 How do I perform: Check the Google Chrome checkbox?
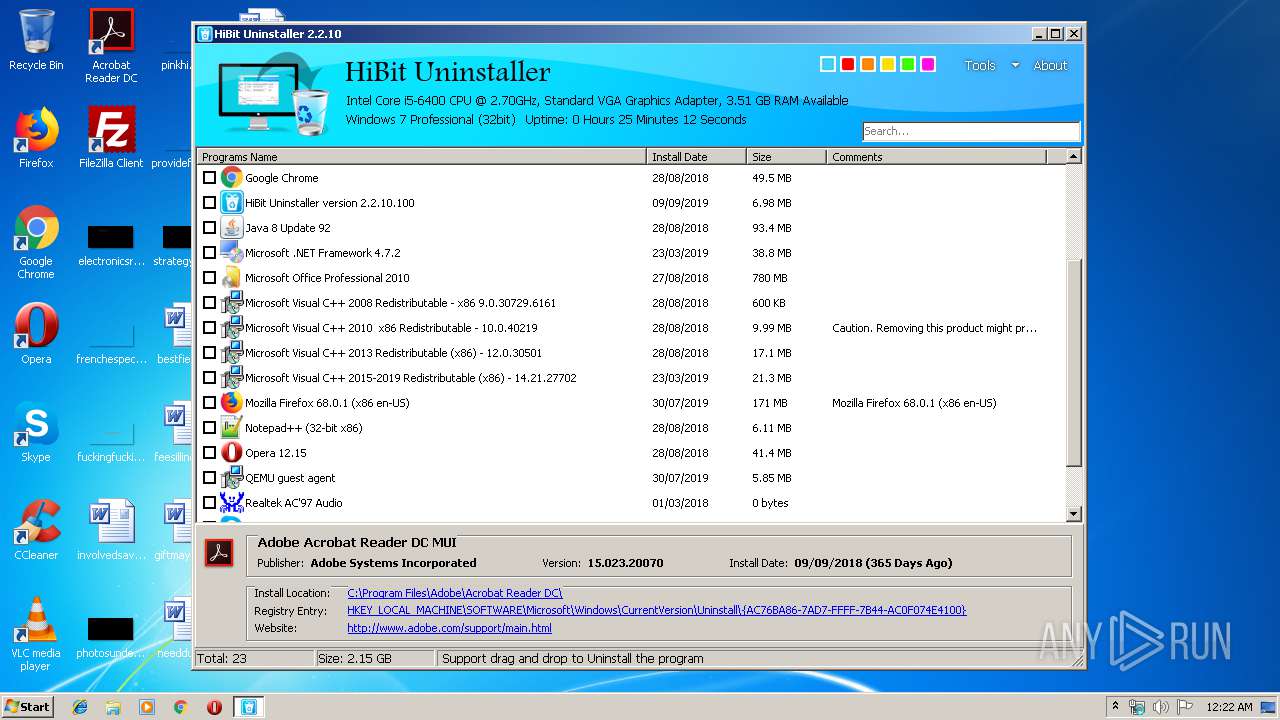point(209,178)
